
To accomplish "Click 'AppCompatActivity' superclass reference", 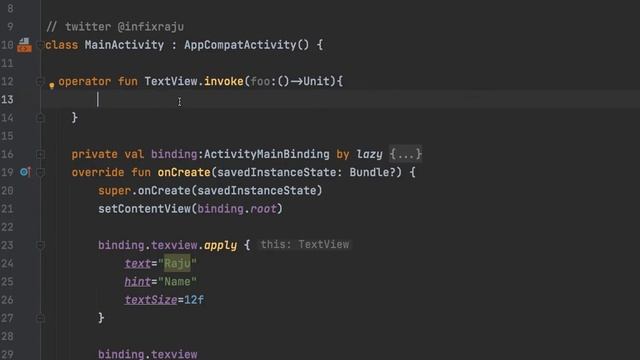I will click(240, 45).
